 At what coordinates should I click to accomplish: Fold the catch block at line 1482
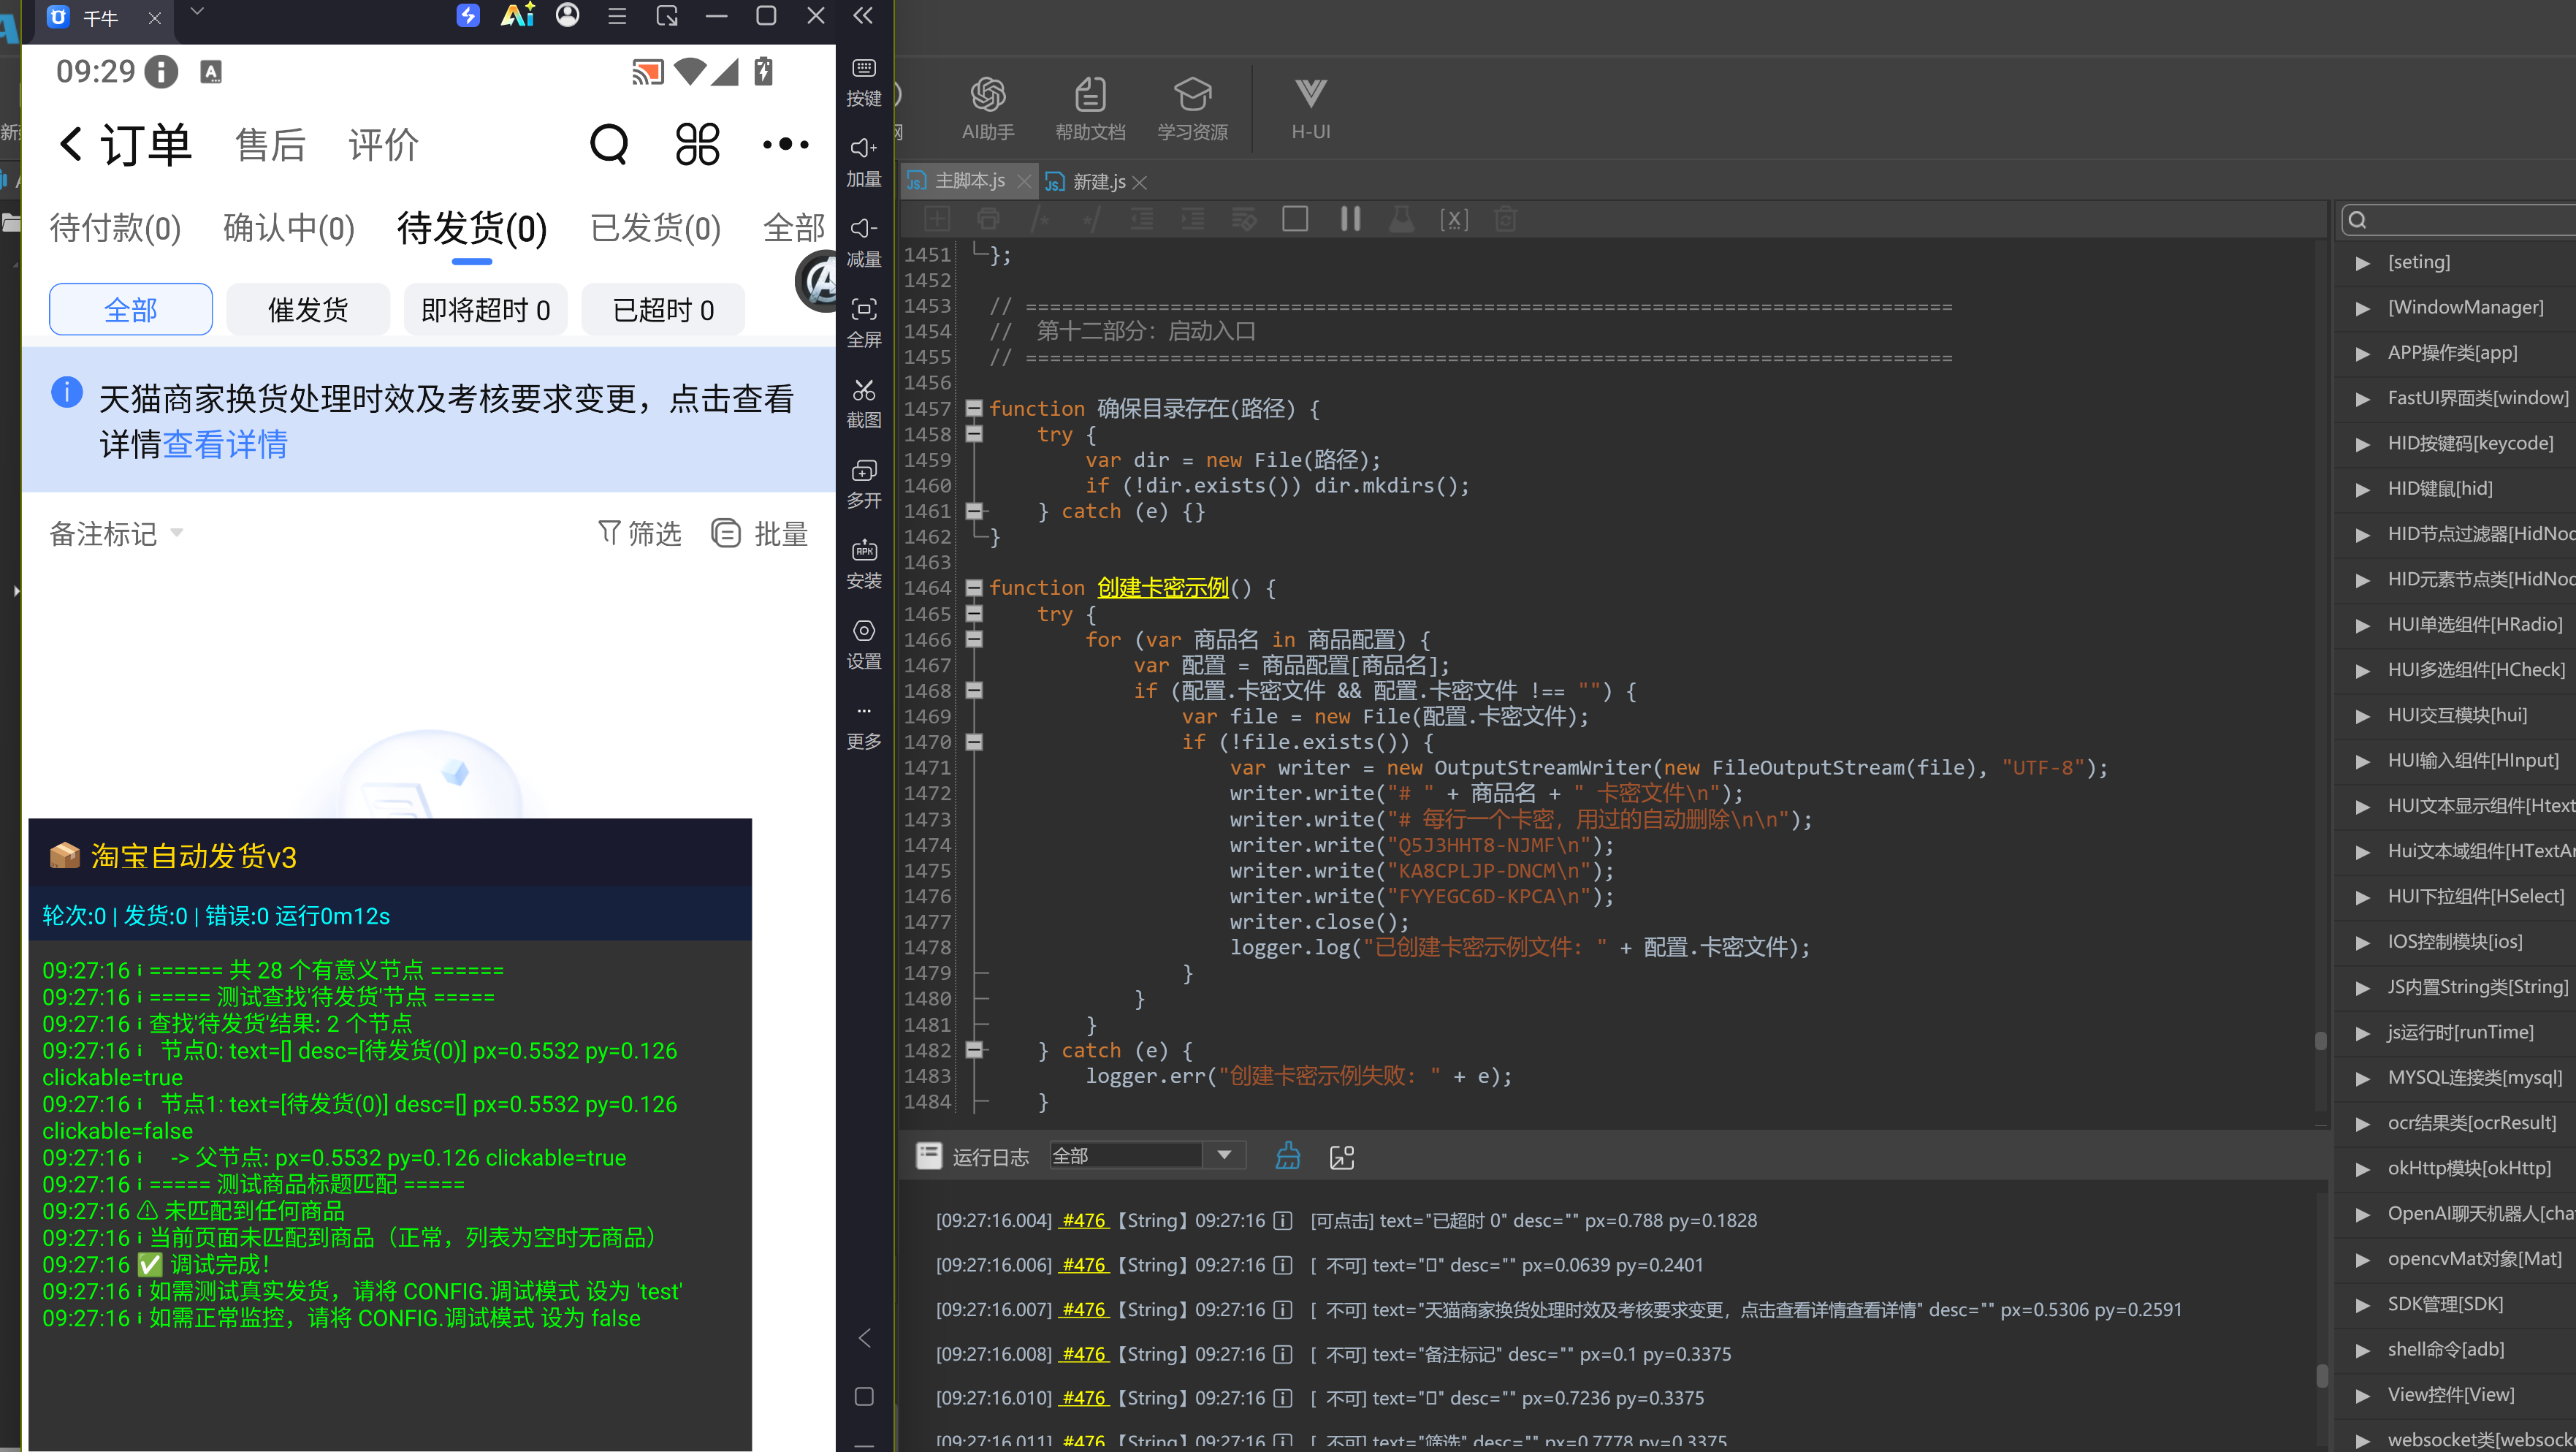974,1050
